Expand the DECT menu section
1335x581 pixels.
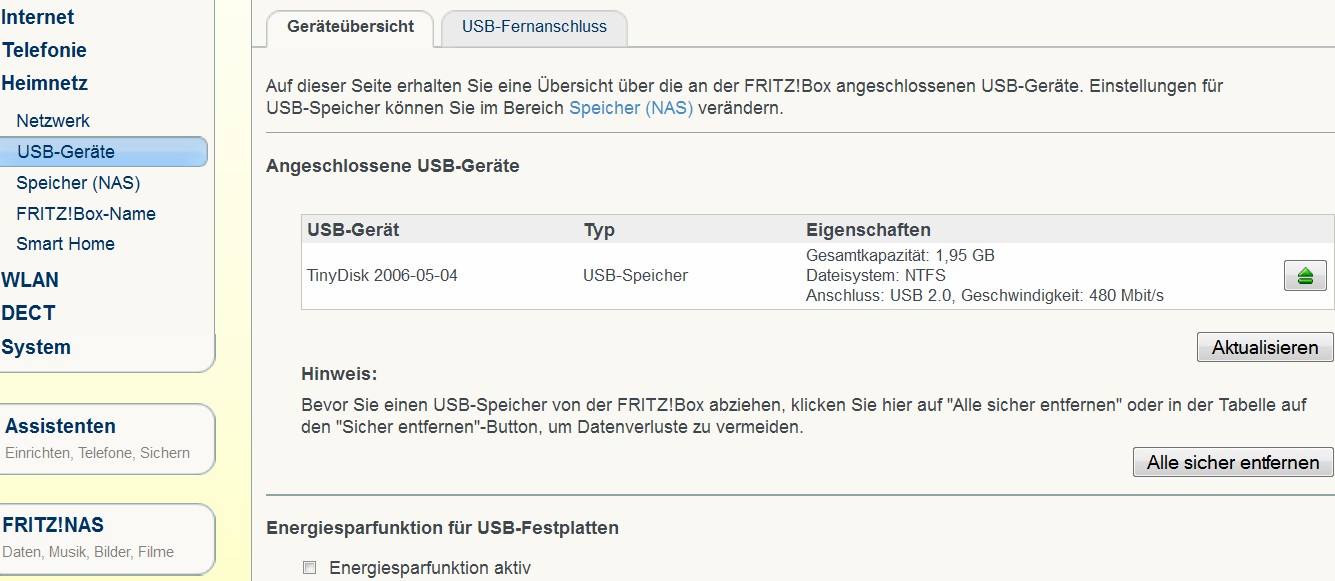click(28, 313)
